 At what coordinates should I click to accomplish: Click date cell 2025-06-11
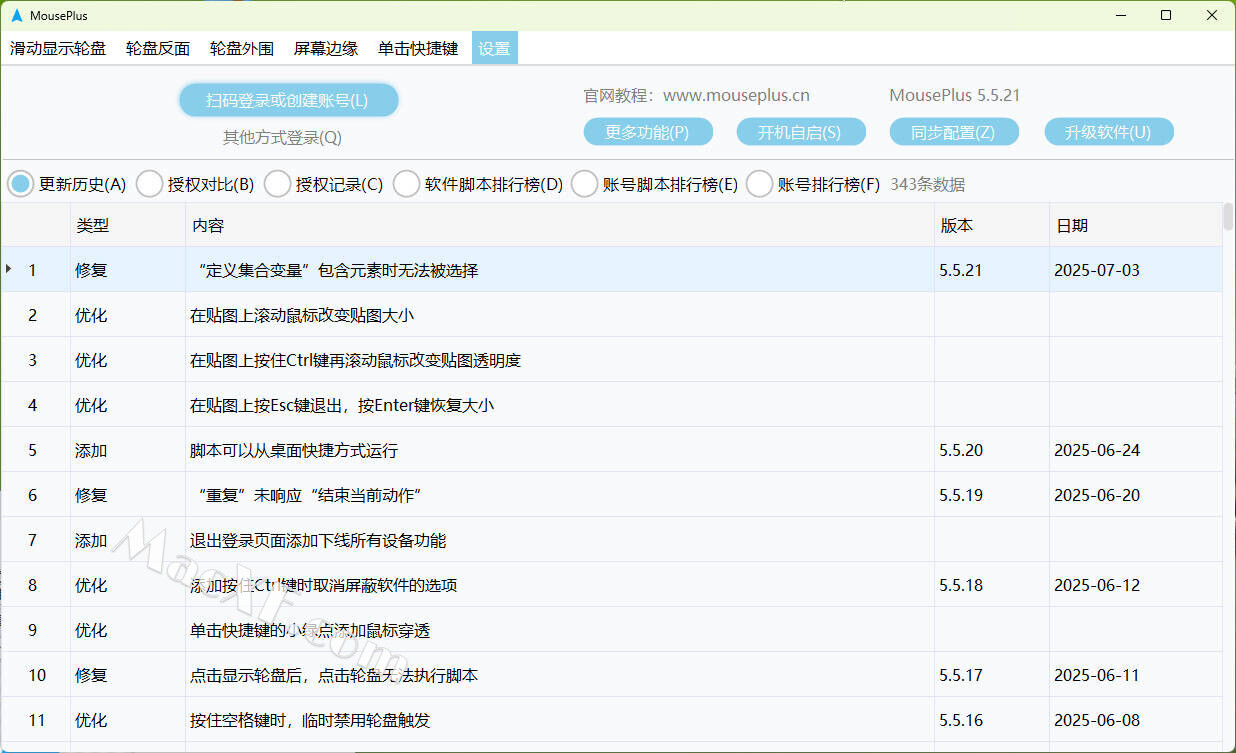(x=1136, y=675)
